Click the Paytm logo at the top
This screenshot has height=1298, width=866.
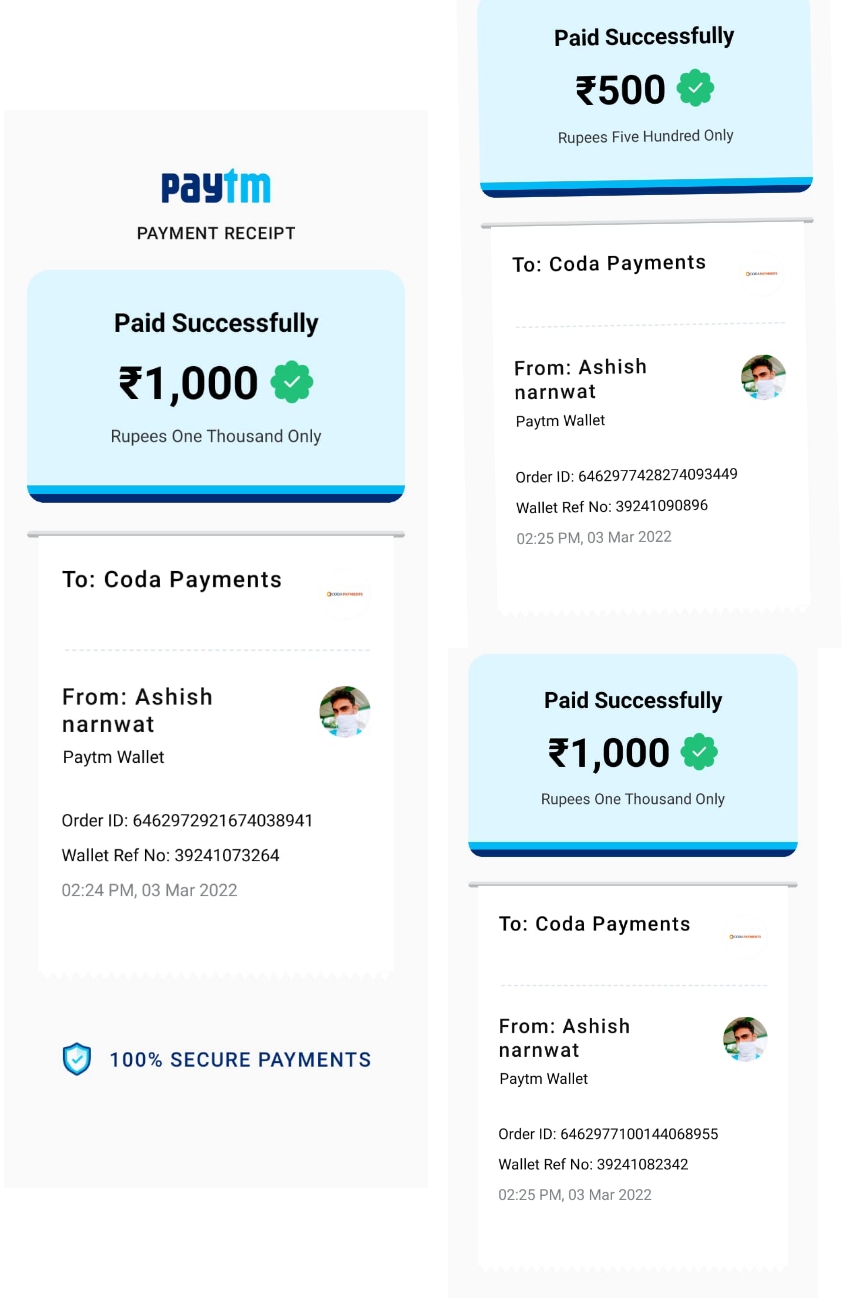pos(216,187)
